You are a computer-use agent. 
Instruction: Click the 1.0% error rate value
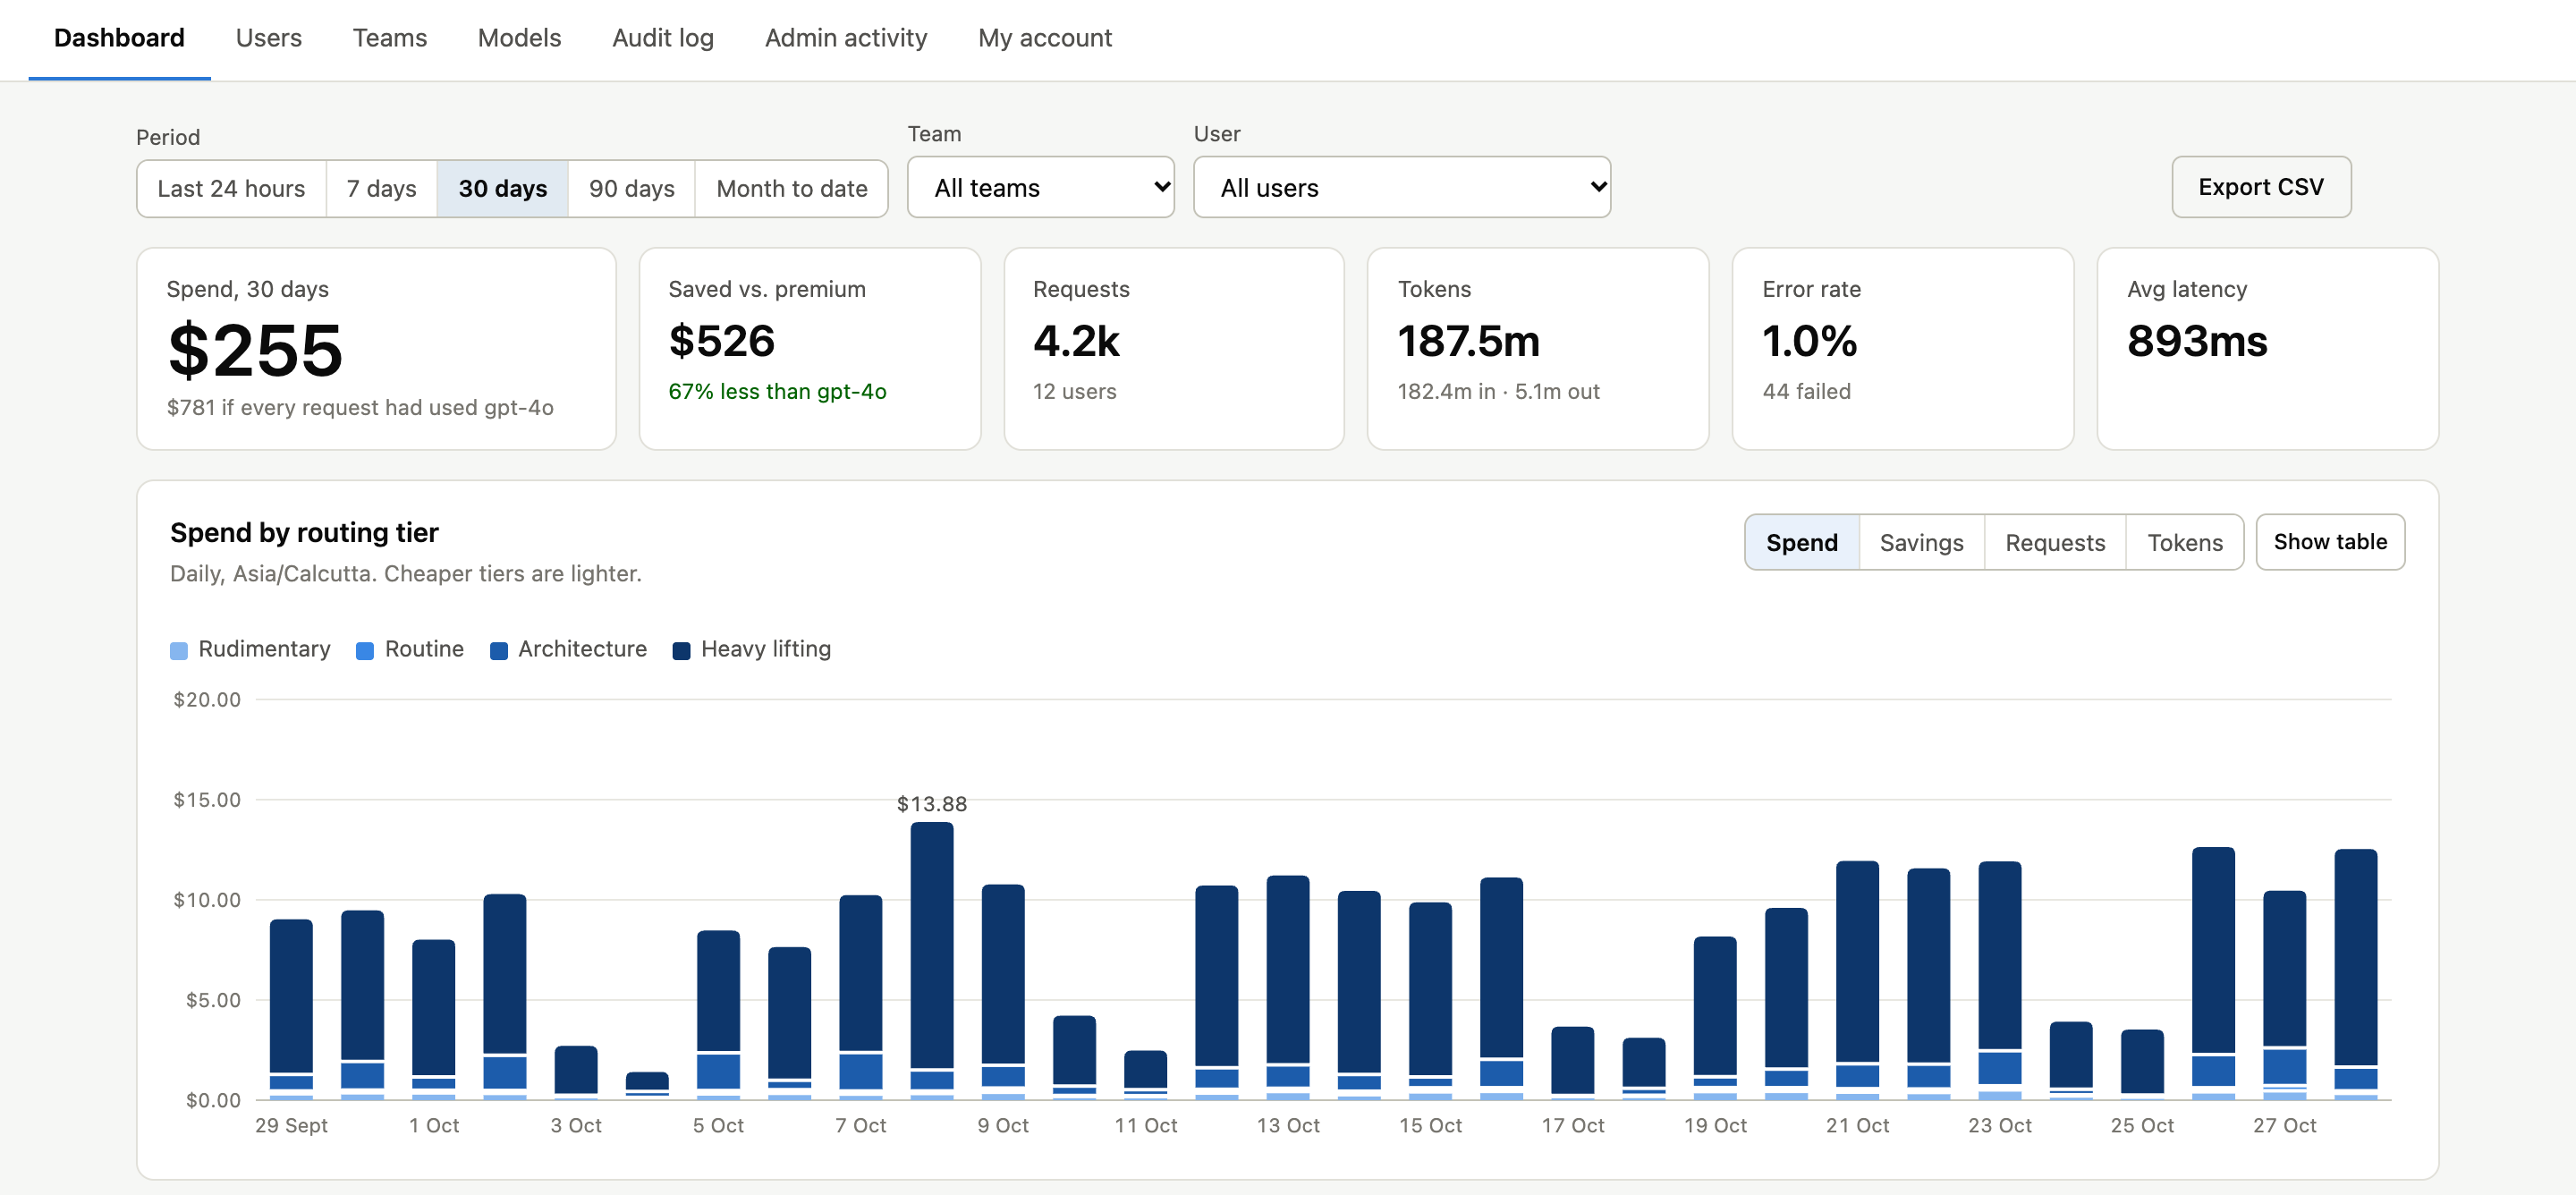[x=1809, y=341]
